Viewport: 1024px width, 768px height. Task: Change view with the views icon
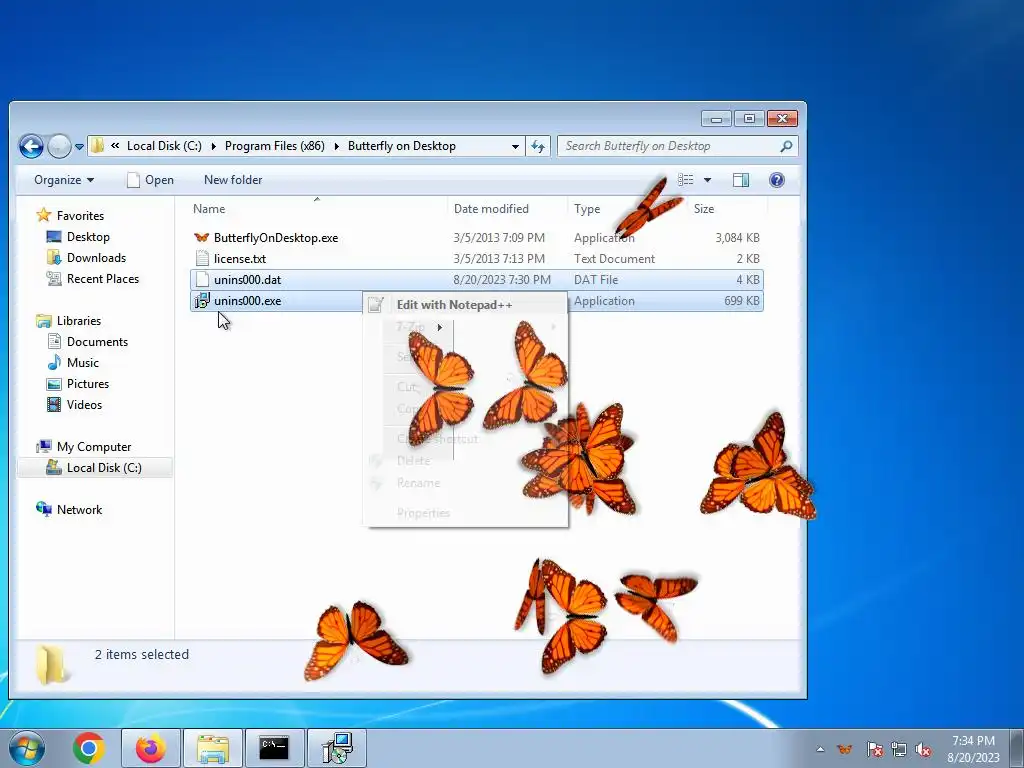(x=685, y=180)
